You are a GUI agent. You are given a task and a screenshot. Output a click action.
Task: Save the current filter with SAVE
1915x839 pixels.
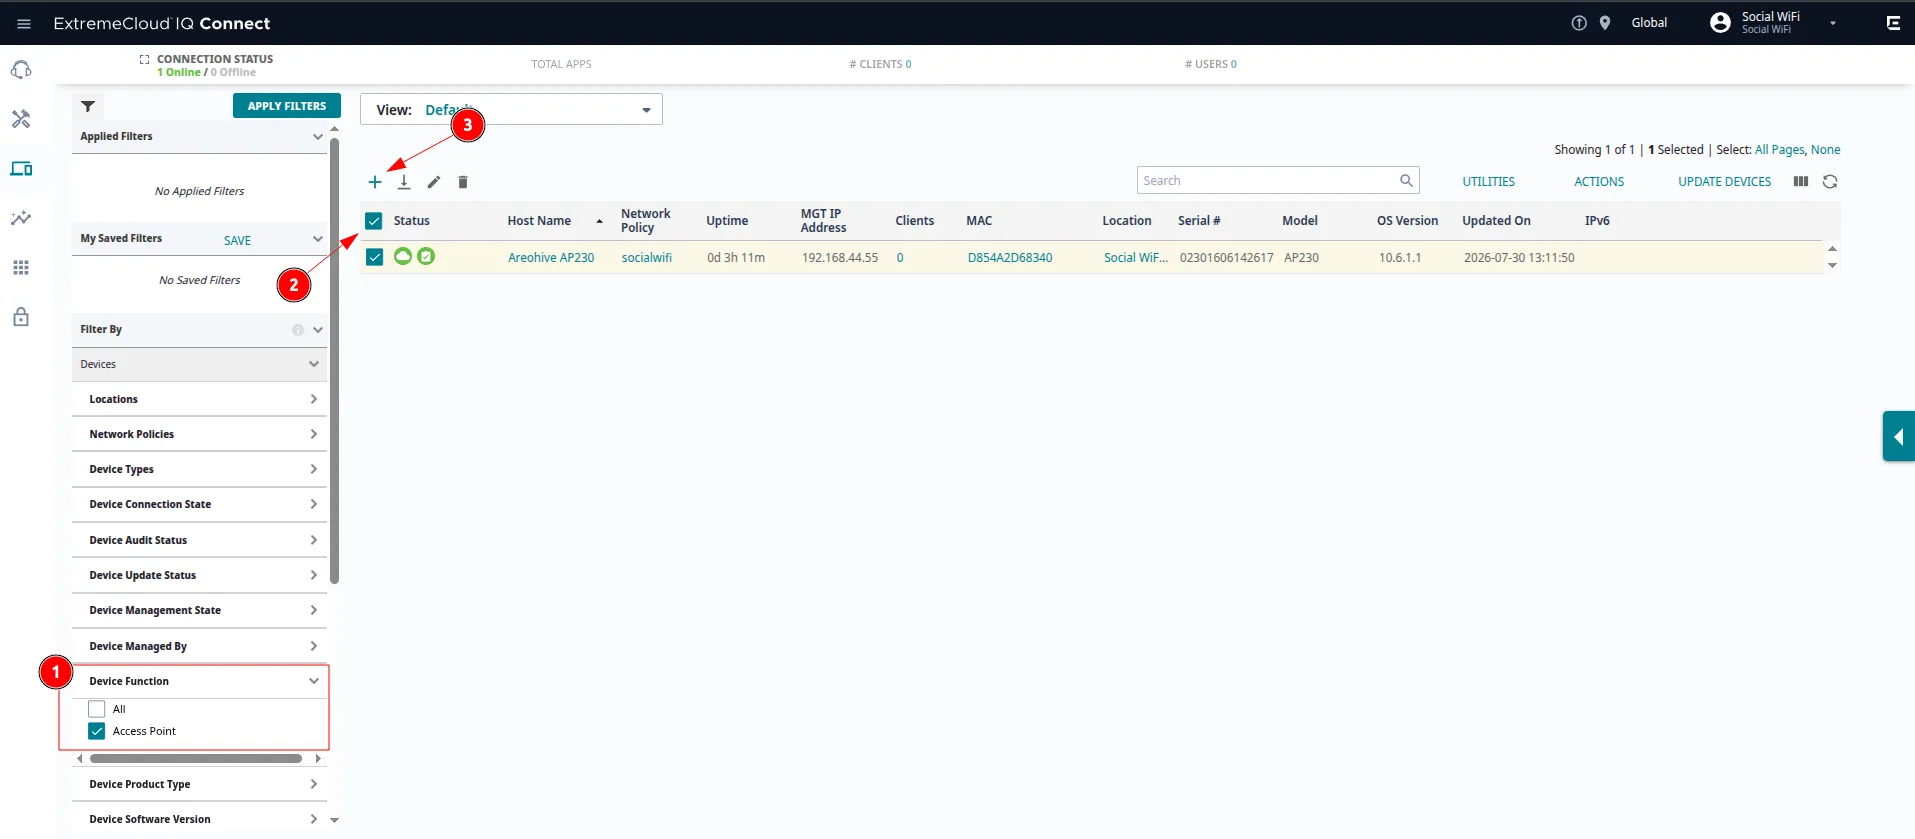click(237, 241)
